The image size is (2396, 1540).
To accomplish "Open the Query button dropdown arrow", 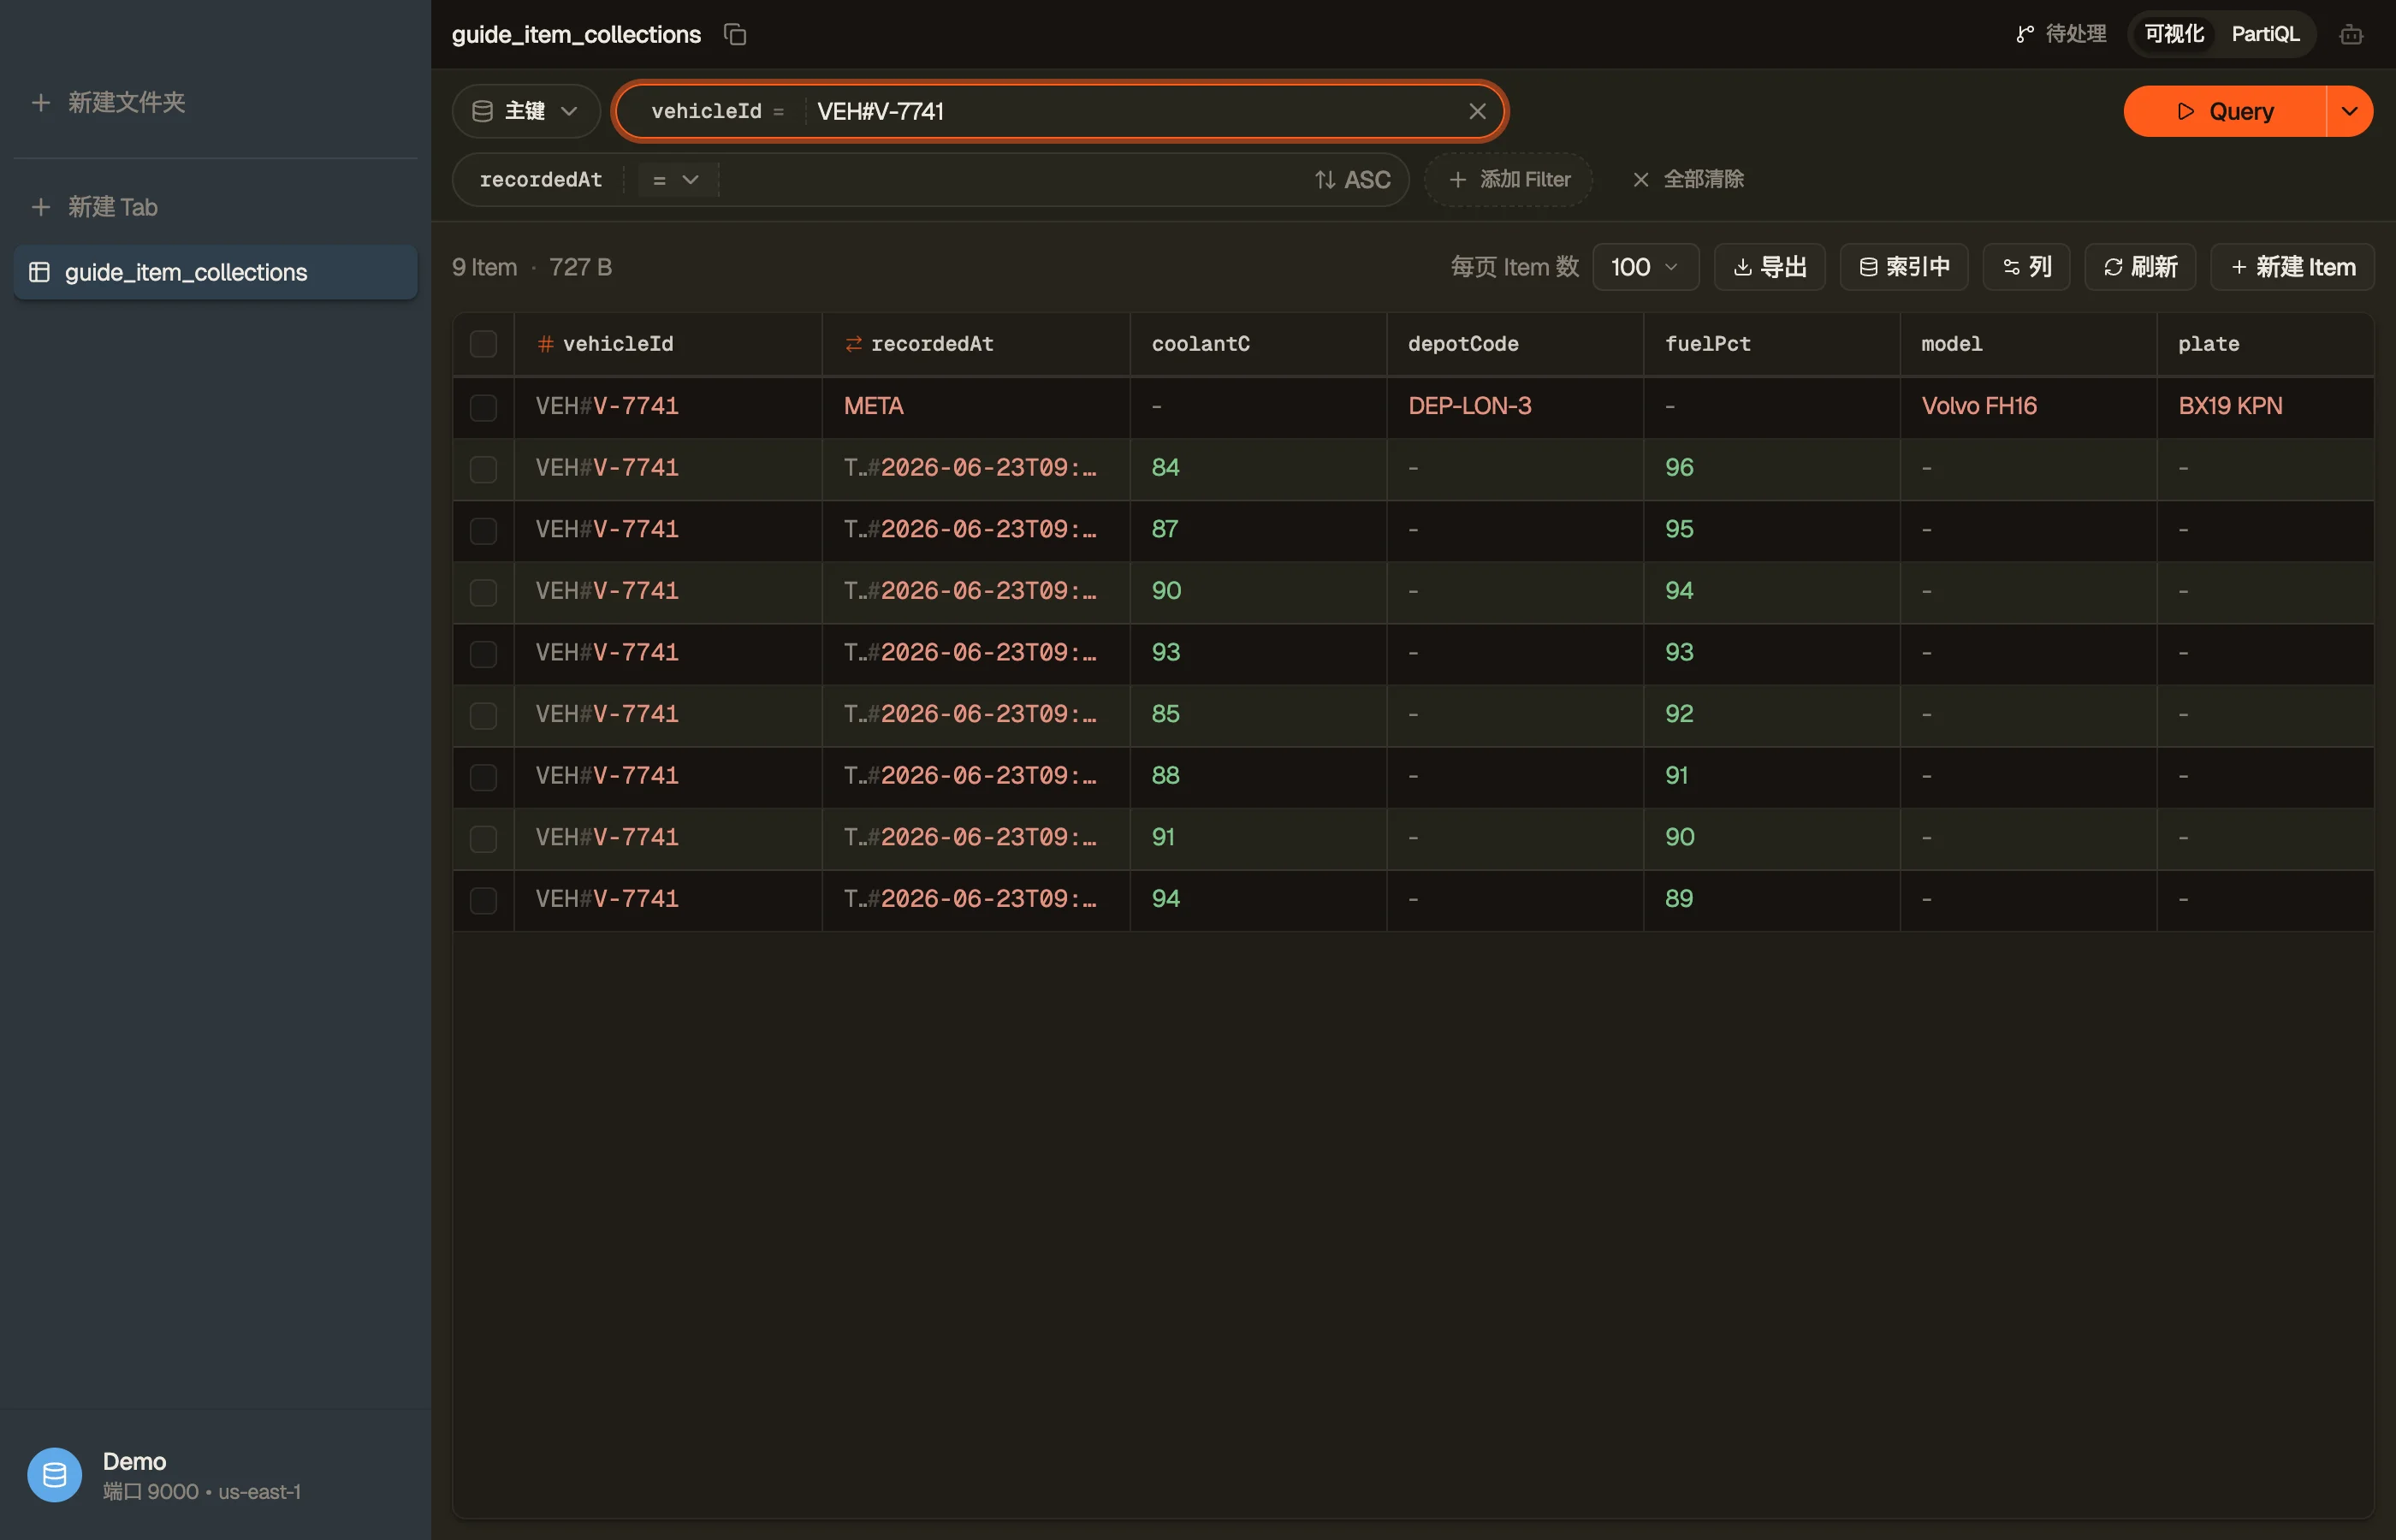I will click(2349, 111).
